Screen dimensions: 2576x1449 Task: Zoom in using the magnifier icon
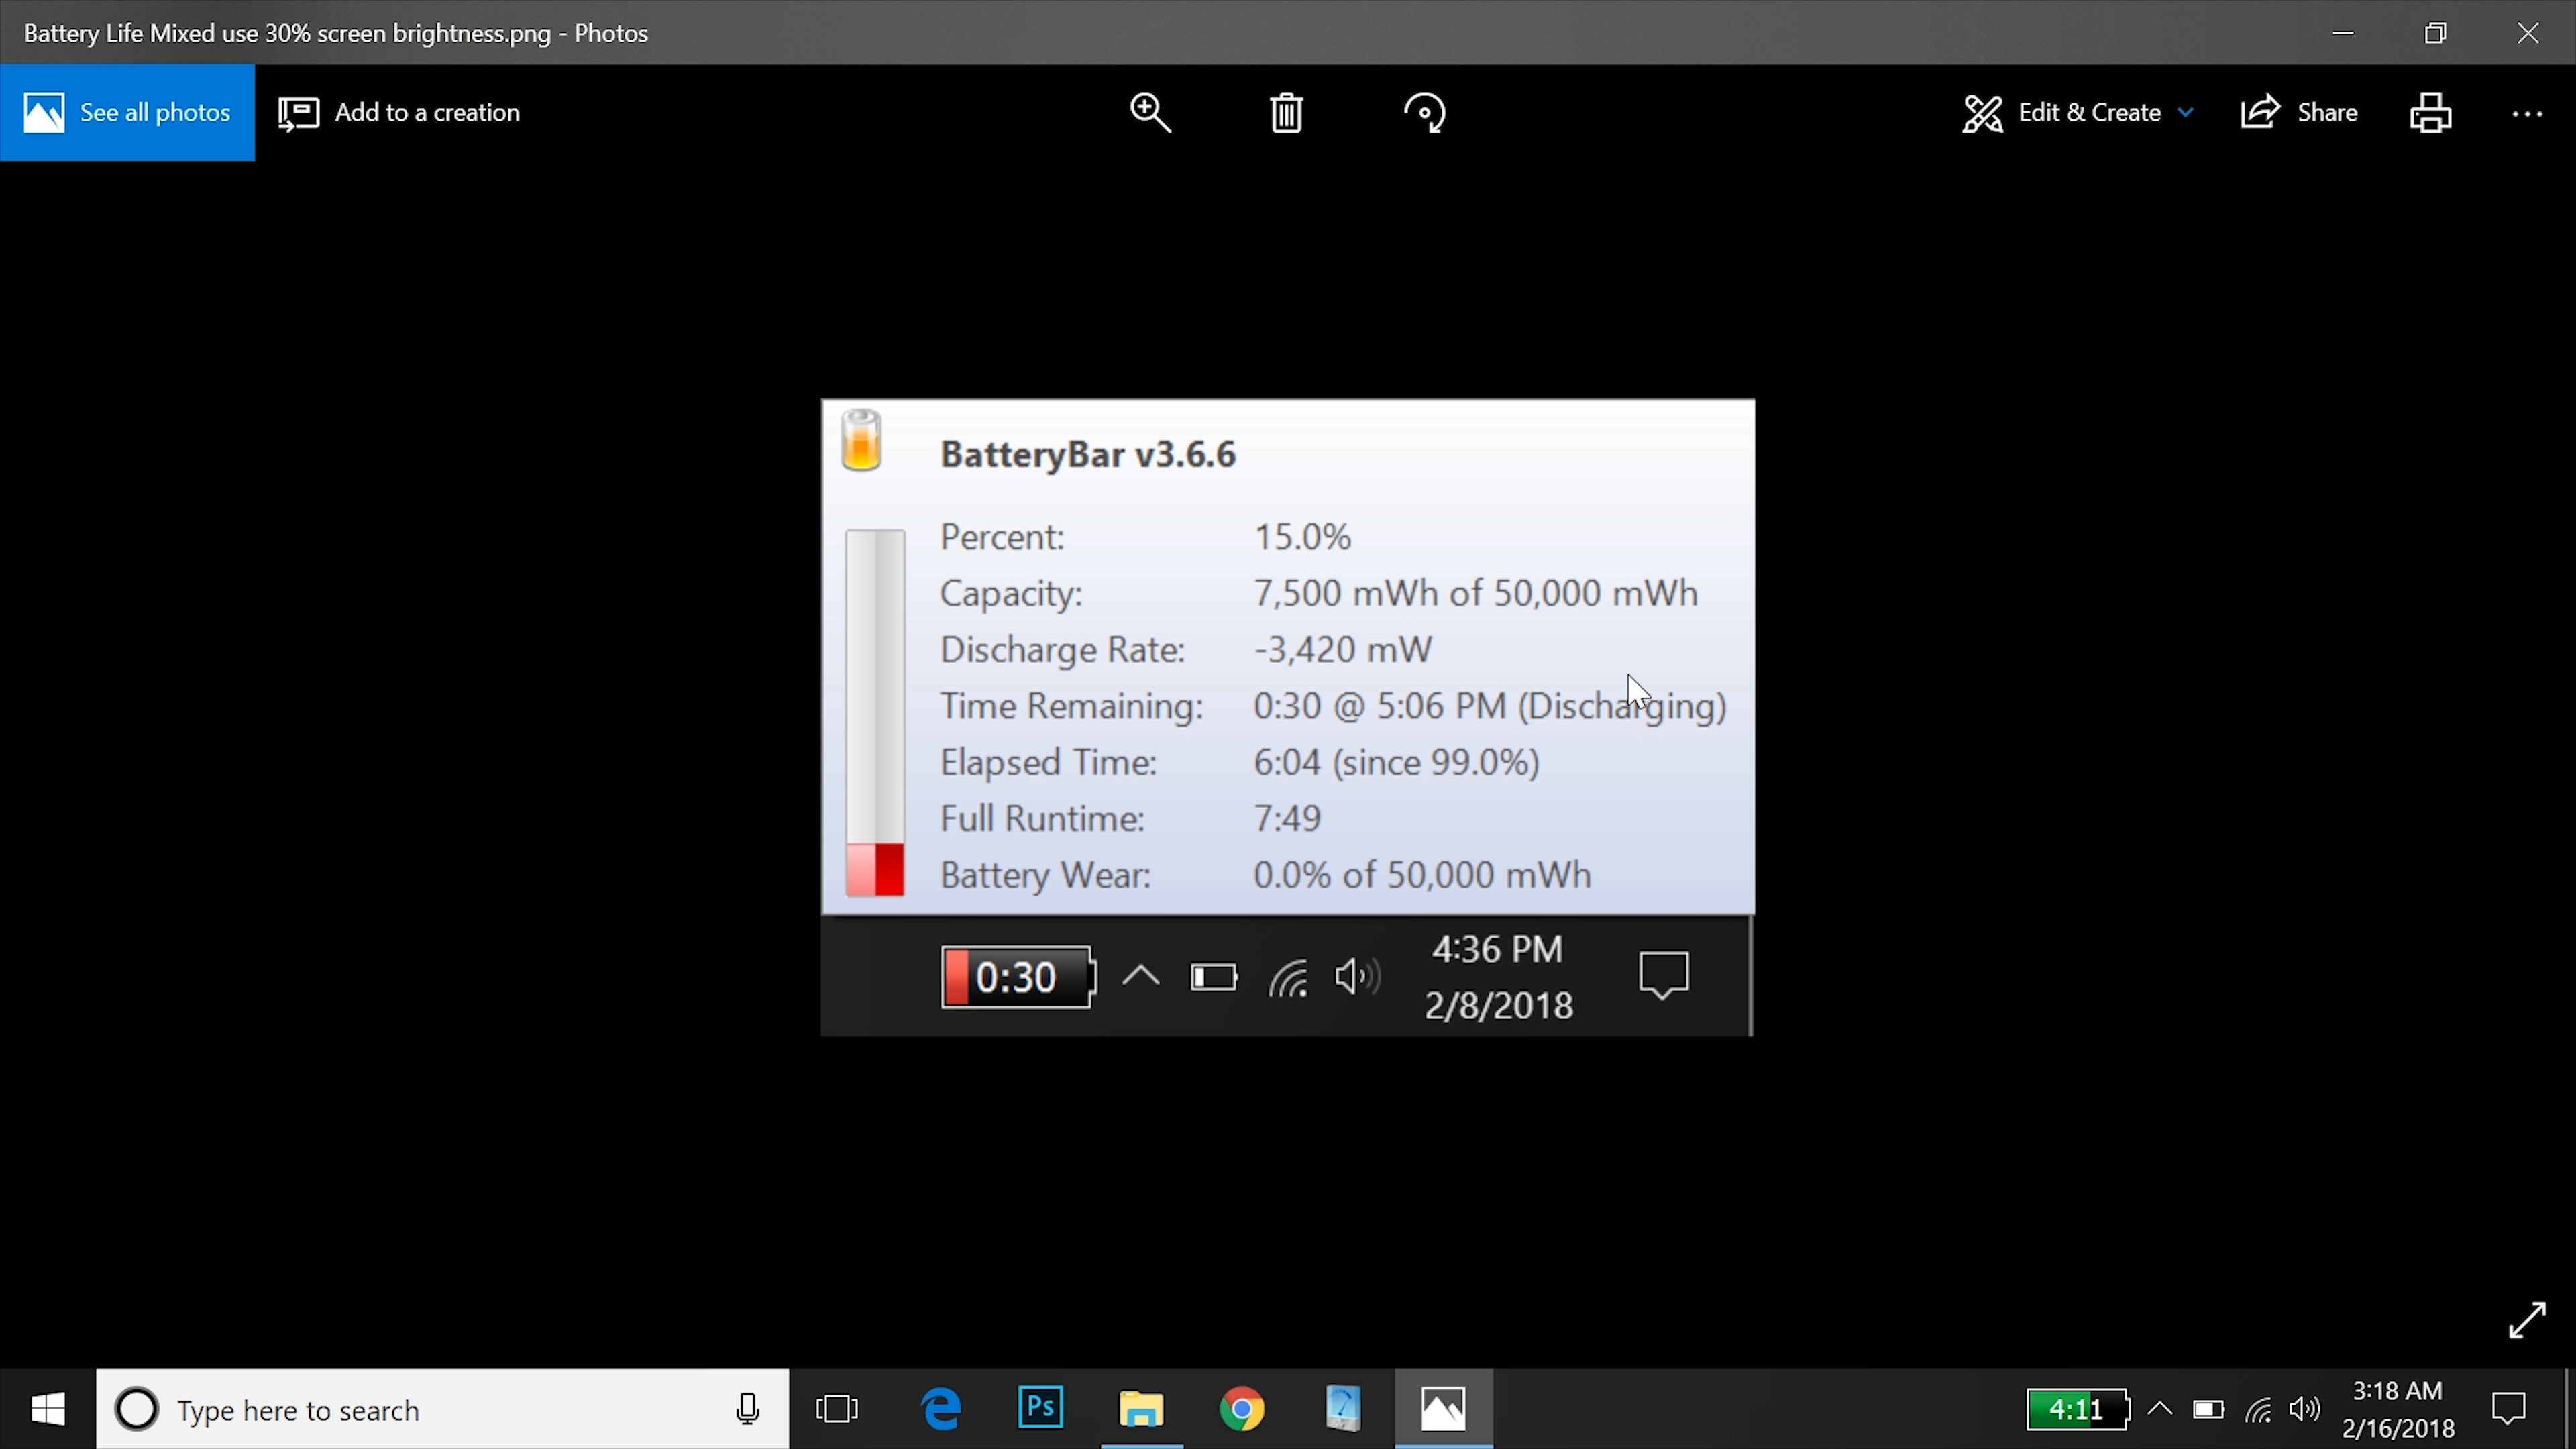[1150, 112]
